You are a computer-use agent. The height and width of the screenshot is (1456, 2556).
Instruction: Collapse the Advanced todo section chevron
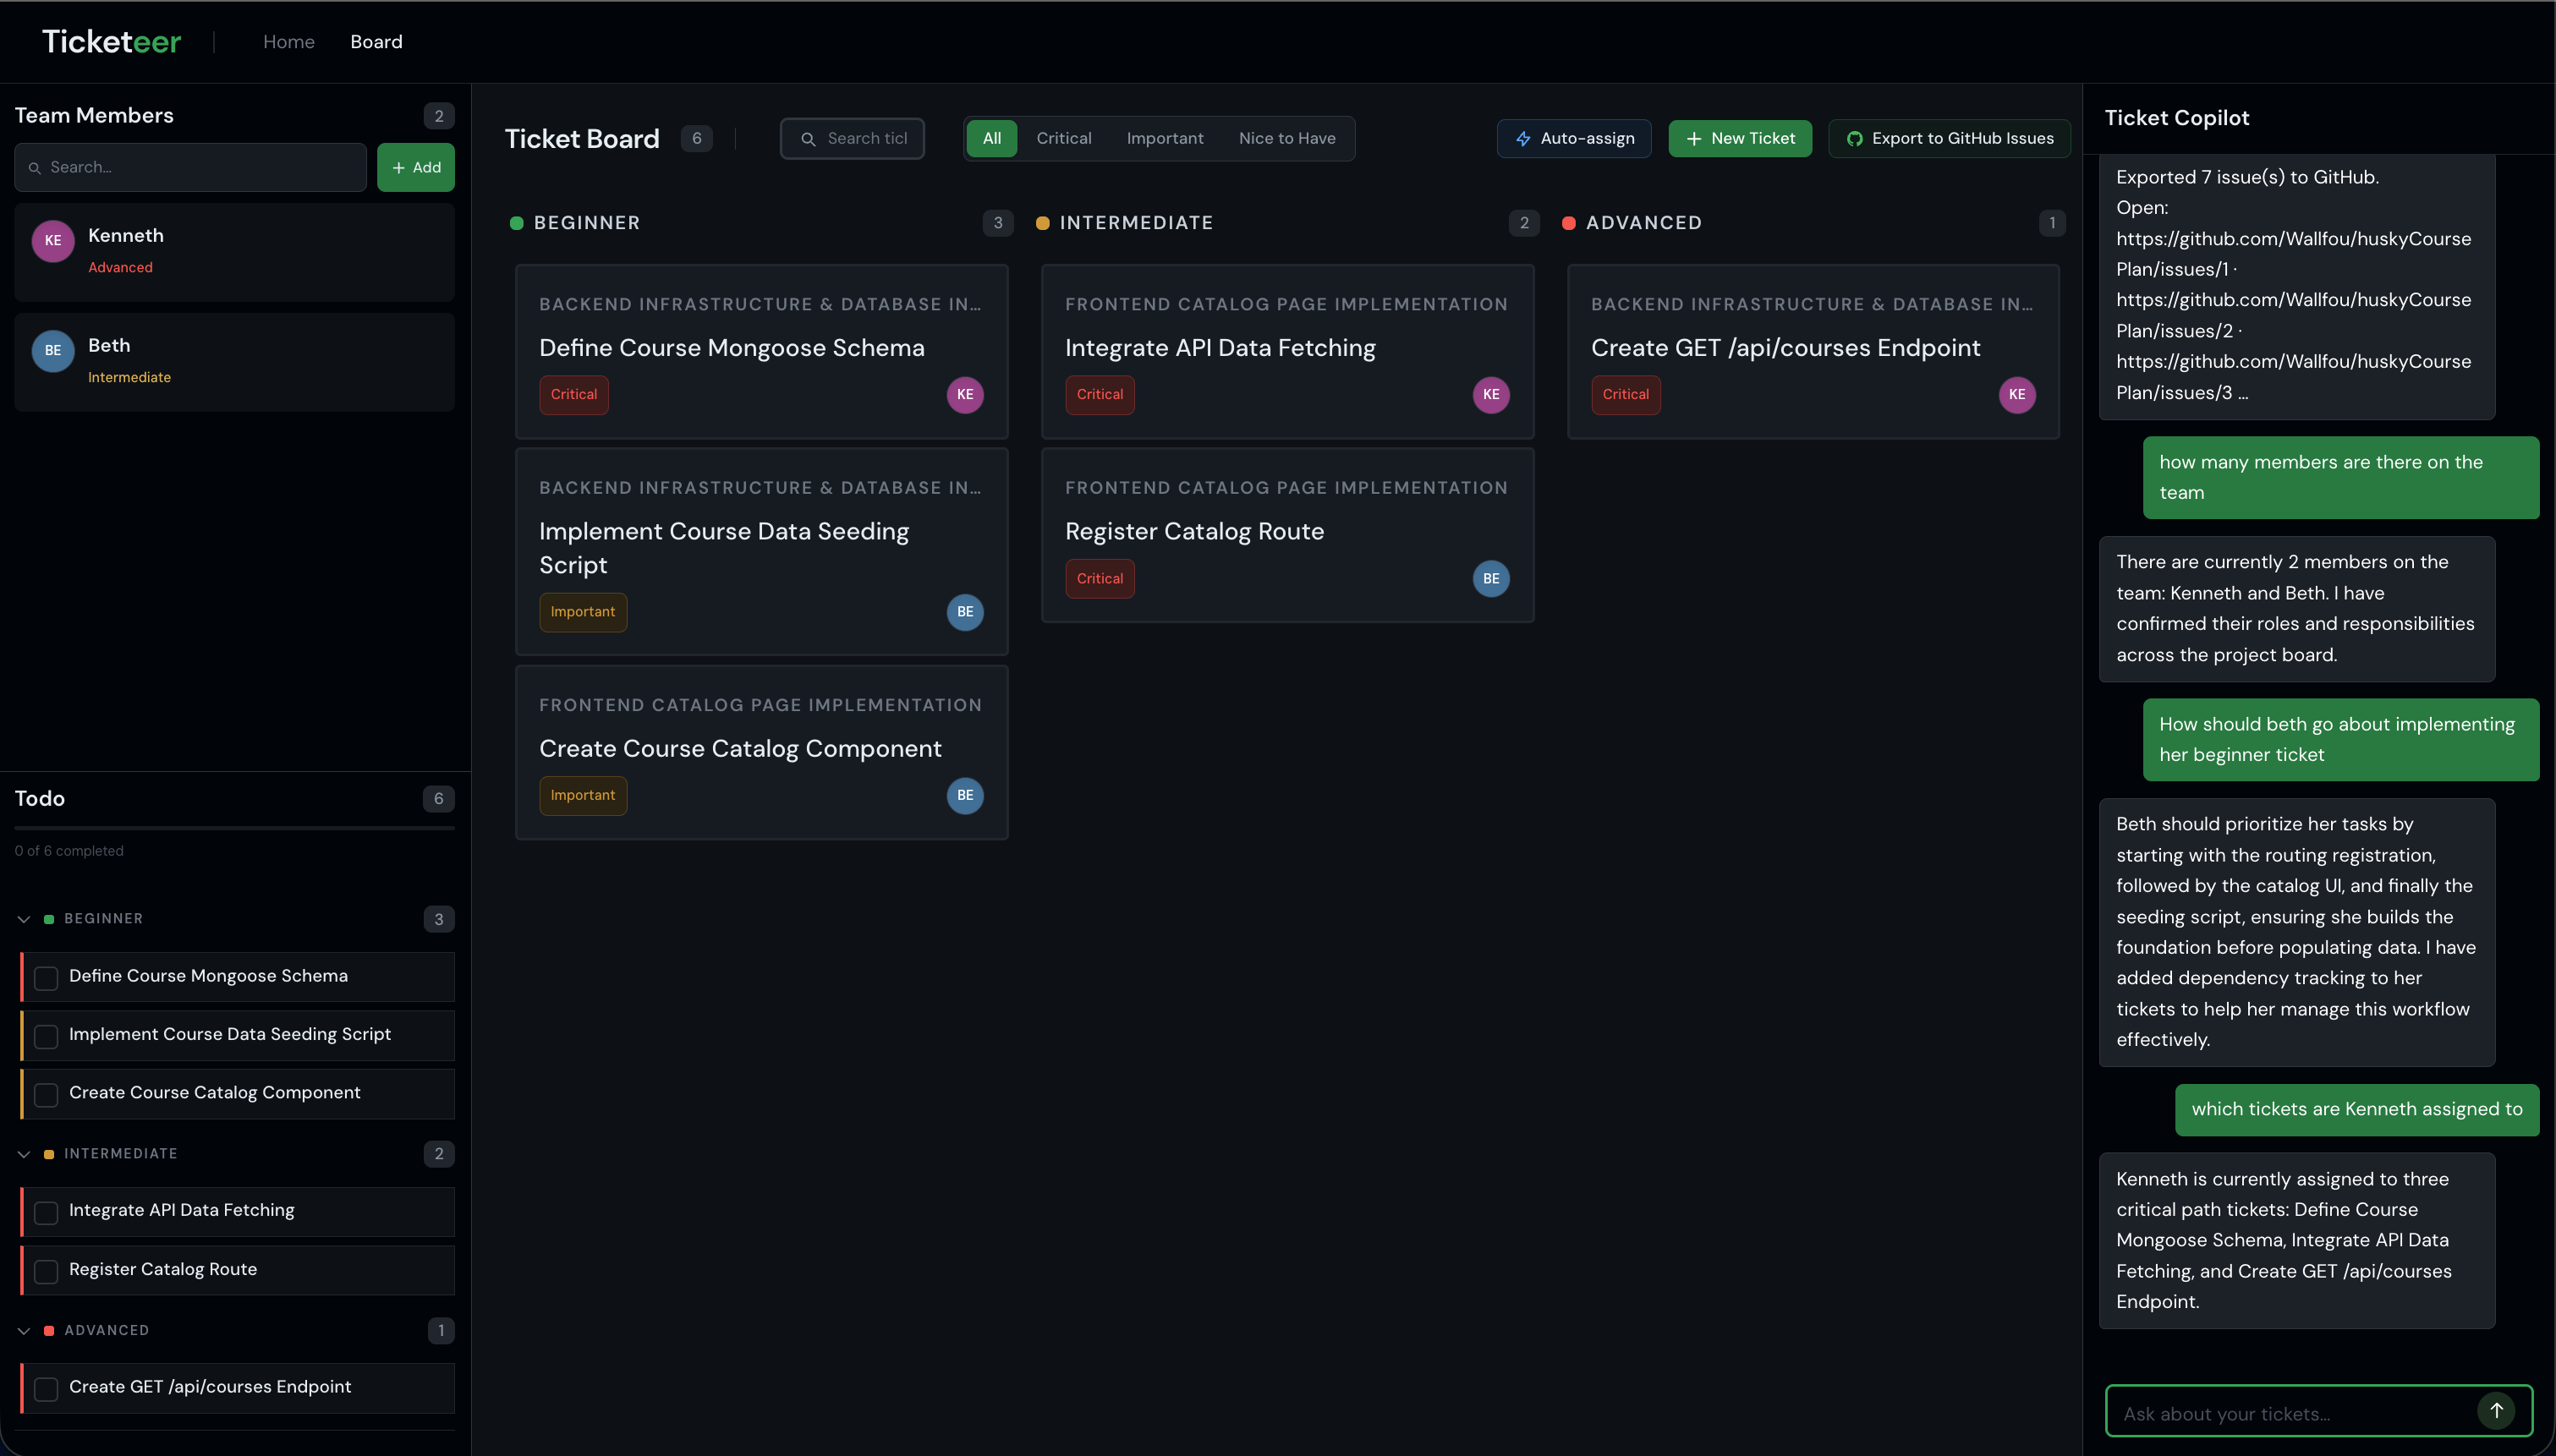point(24,1331)
